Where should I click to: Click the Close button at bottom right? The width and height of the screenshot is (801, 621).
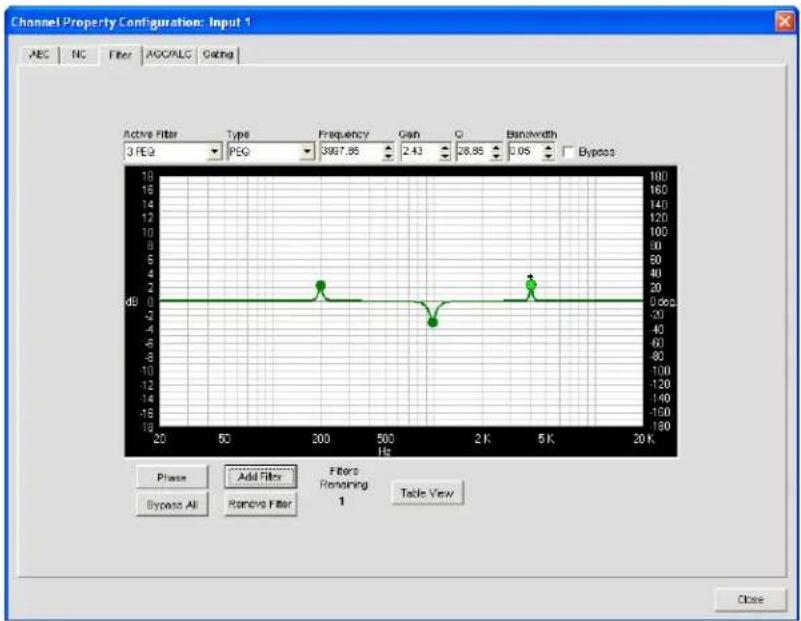coord(750,600)
